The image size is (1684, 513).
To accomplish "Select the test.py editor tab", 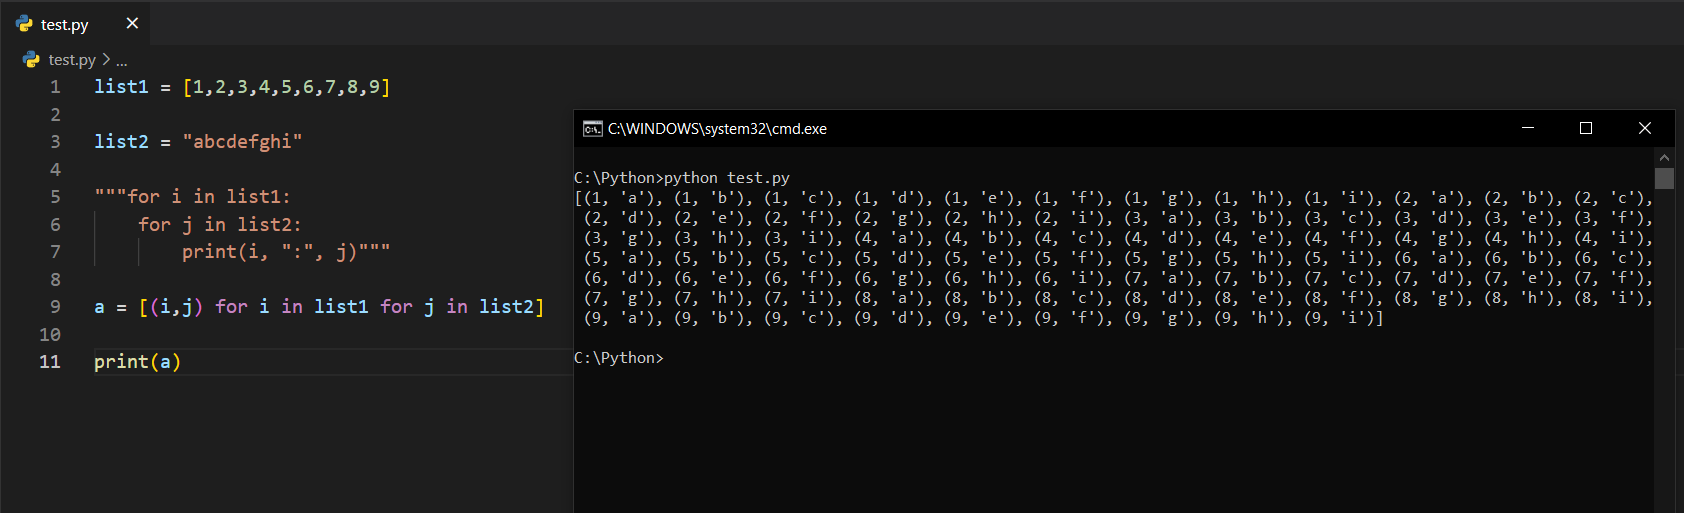I will (x=65, y=24).
